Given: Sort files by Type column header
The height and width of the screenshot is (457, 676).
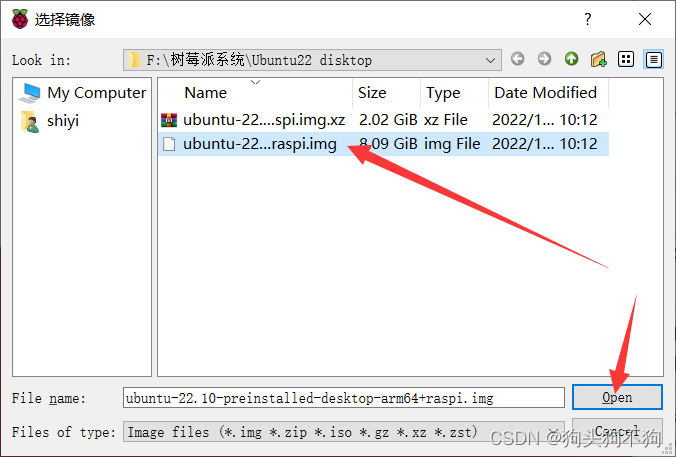Looking at the screenshot, I should pyautogui.click(x=454, y=93).
